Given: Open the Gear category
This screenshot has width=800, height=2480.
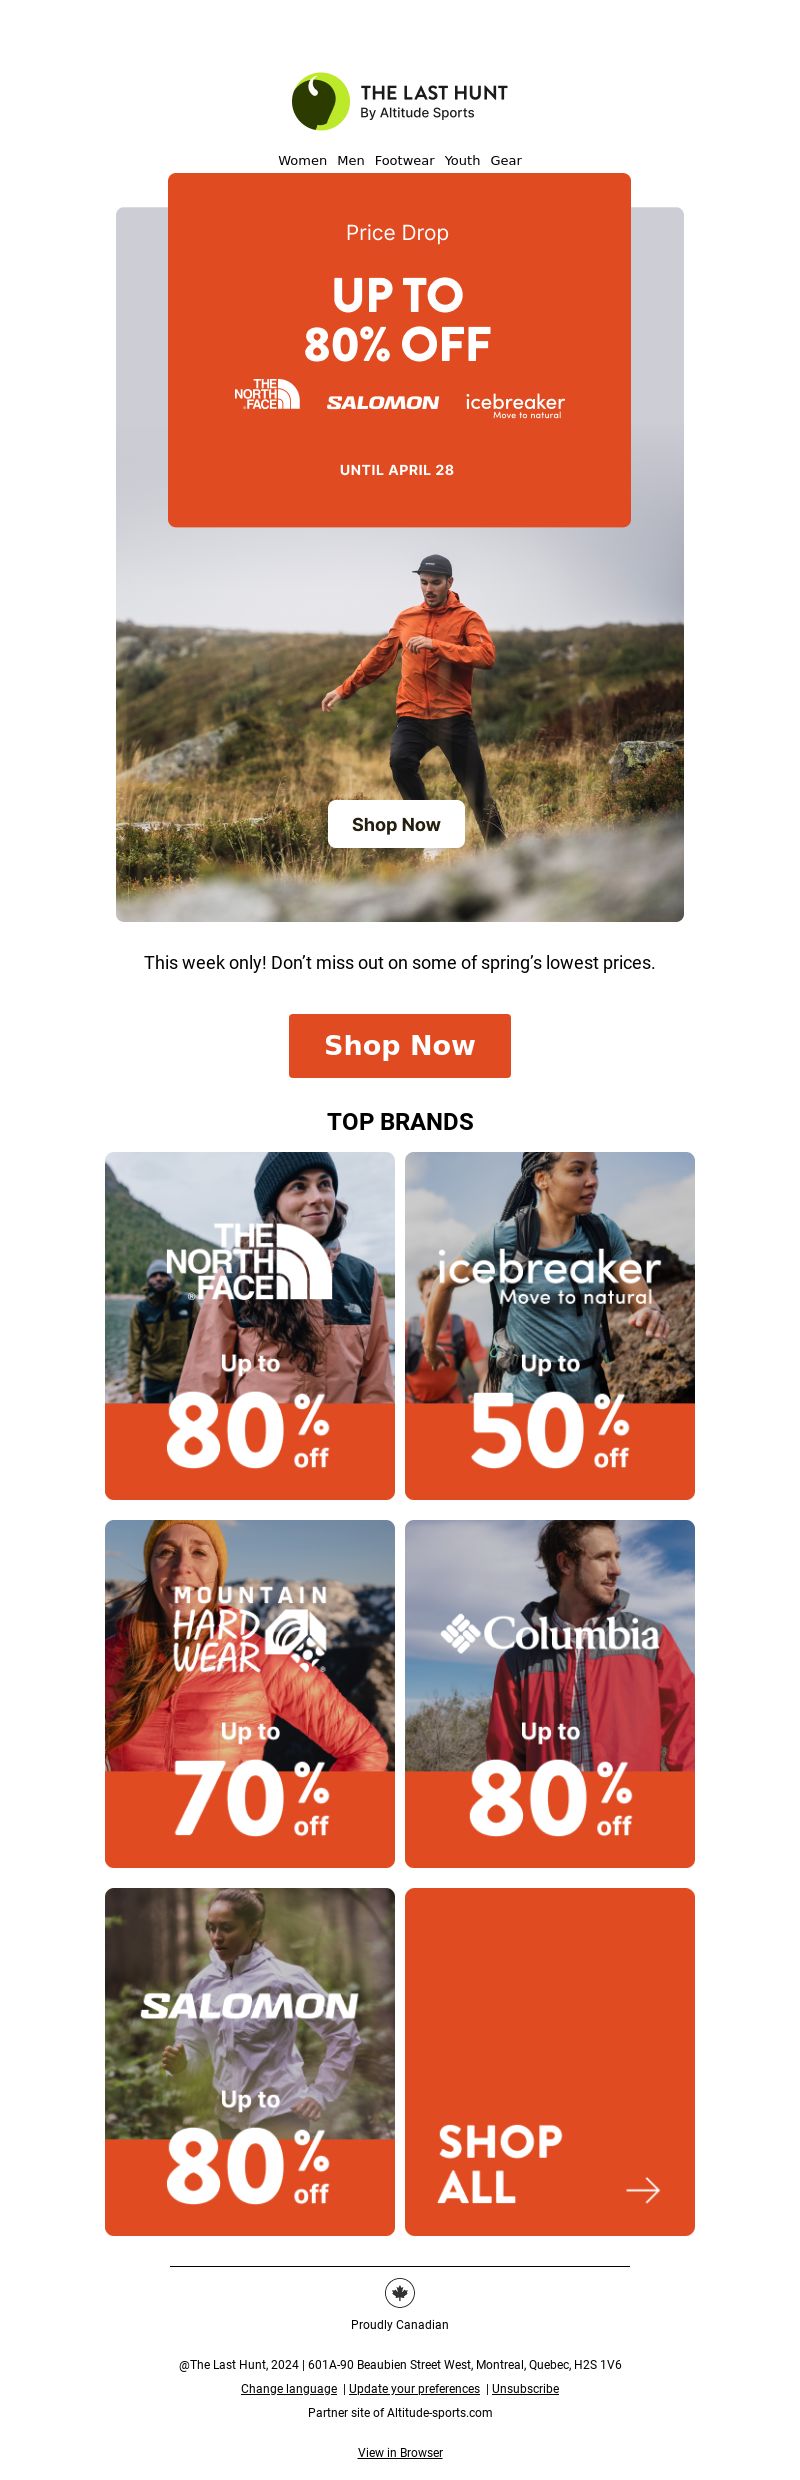Looking at the screenshot, I should pos(506,160).
